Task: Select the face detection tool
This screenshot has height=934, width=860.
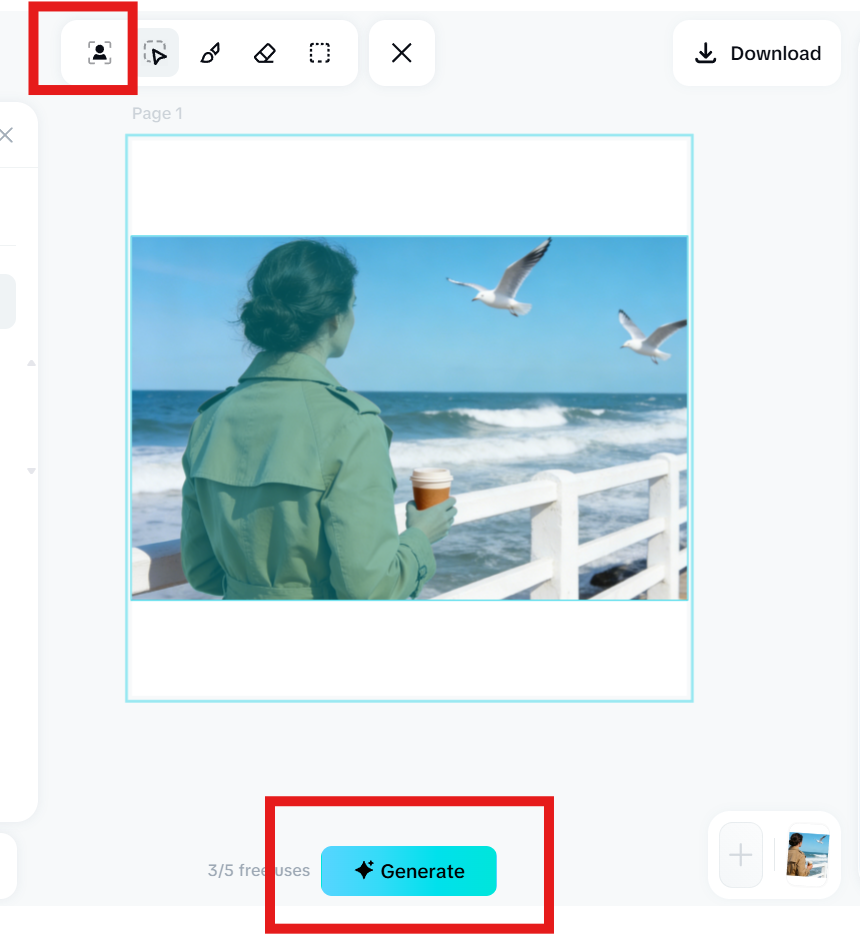Action: pyautogui.click(x=99, y=53)
